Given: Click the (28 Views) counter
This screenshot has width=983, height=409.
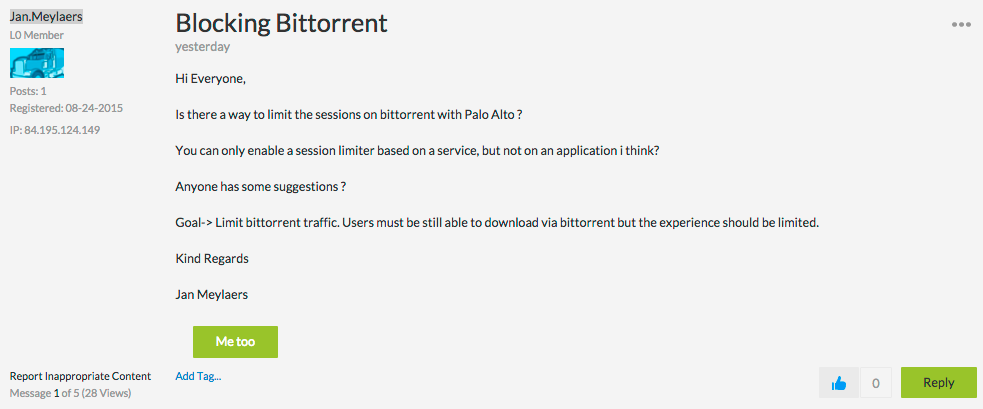Looking at the screenshot, I should point(103,393).
